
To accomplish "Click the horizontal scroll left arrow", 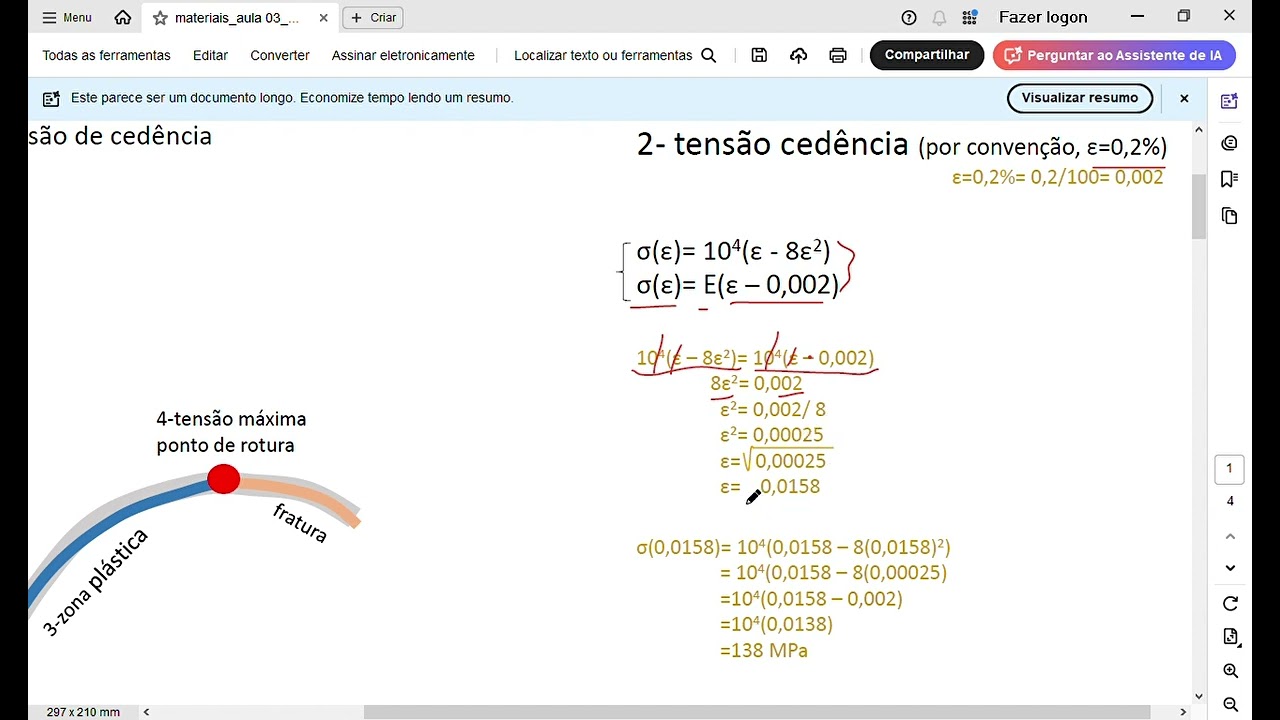I will coord(146,712).
